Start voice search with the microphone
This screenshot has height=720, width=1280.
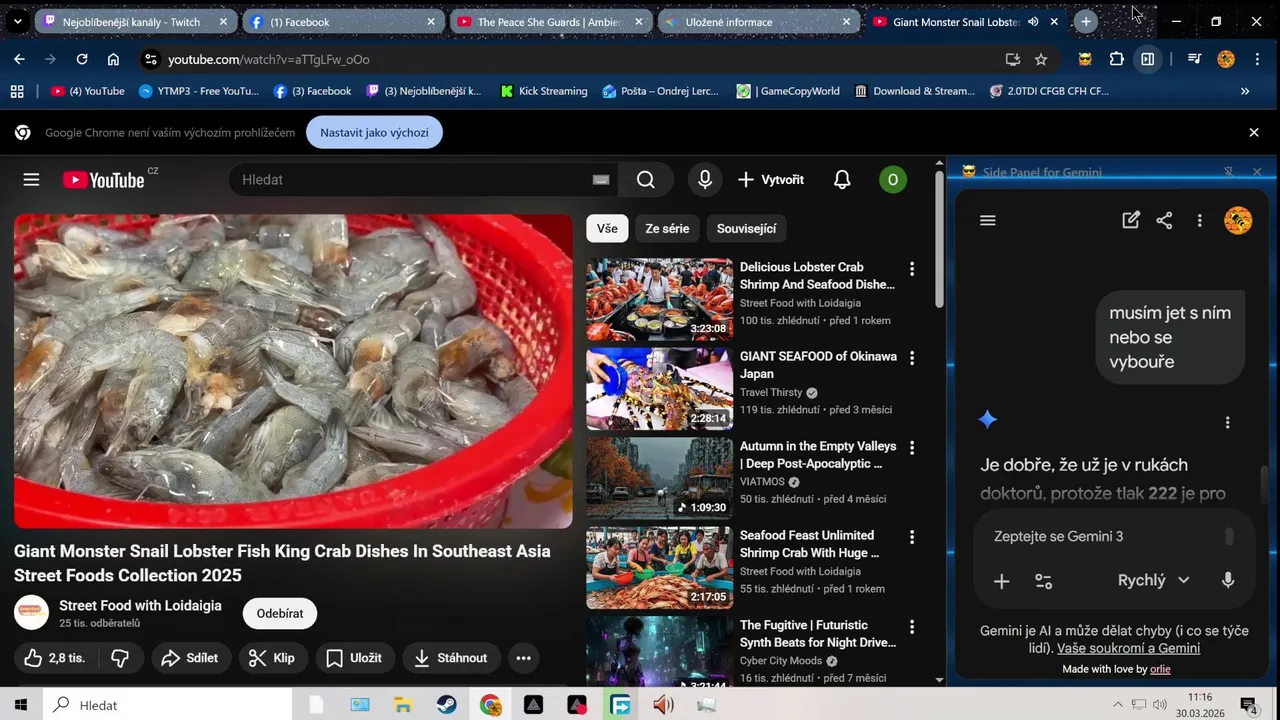coord(705,180)
